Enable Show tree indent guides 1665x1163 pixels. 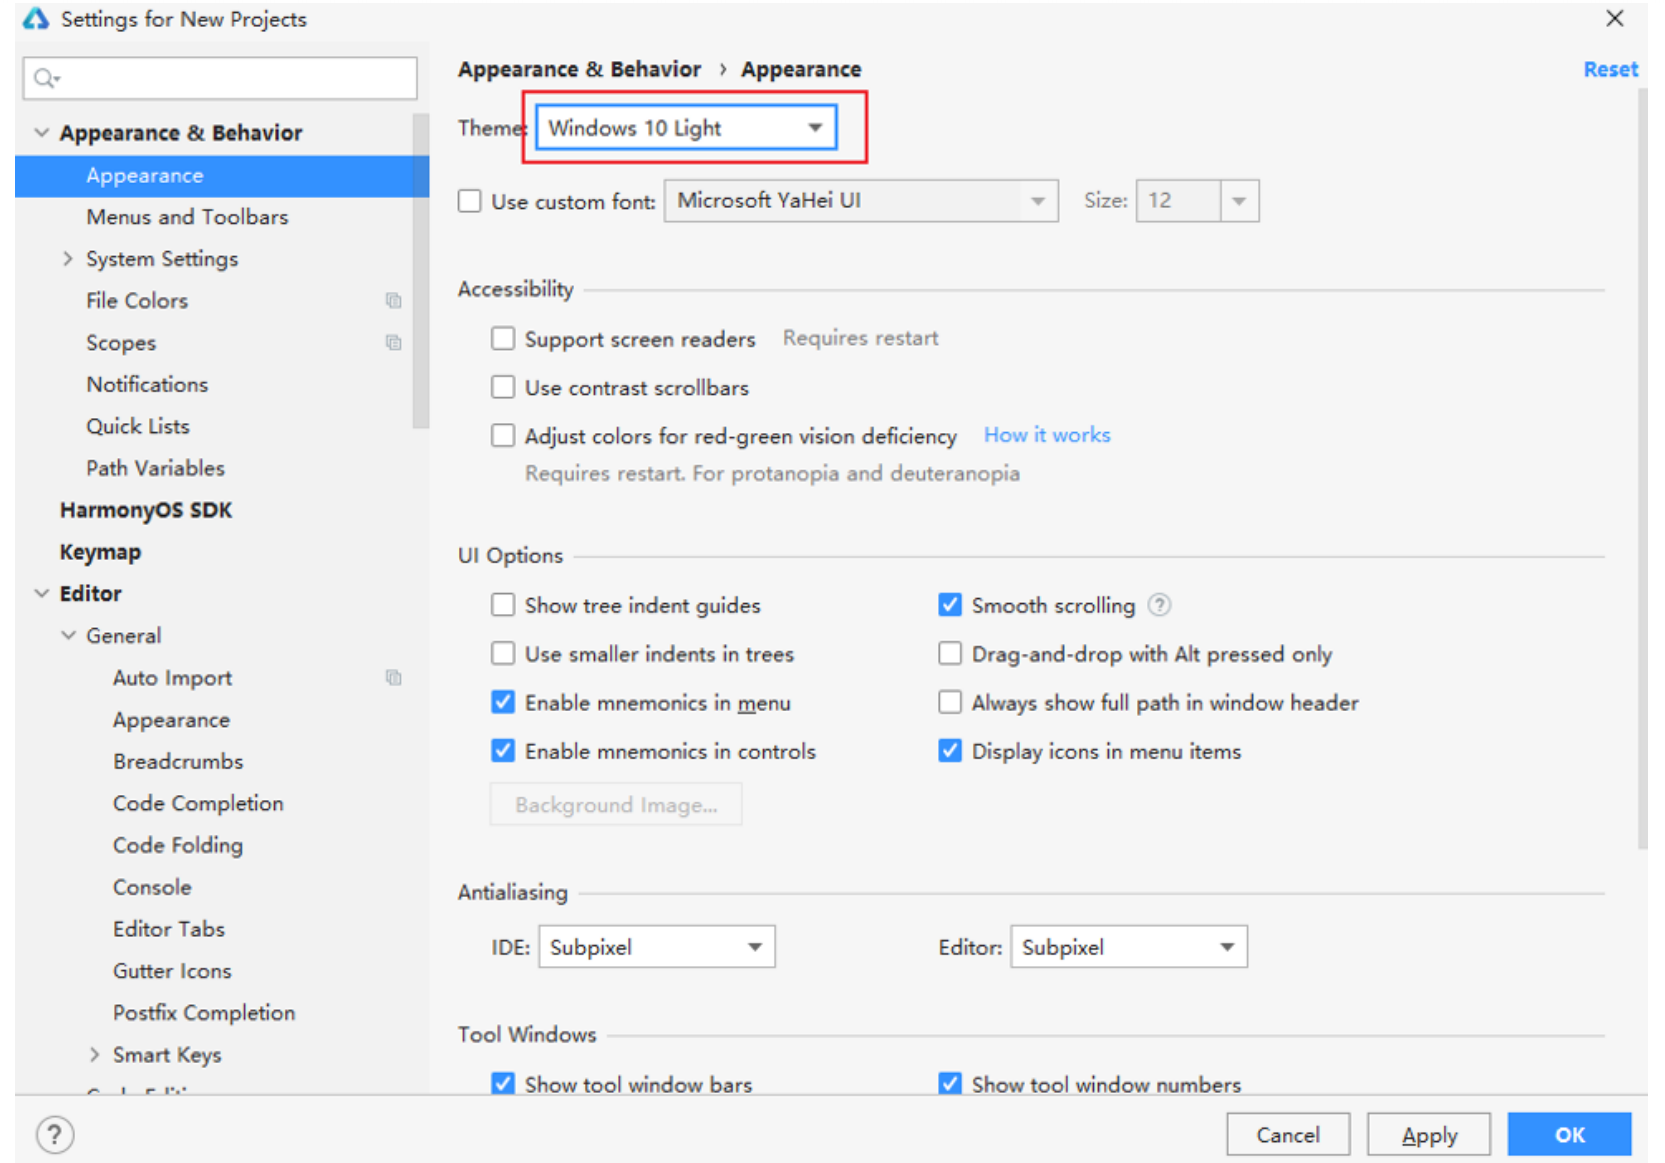[x=503, y=605]
